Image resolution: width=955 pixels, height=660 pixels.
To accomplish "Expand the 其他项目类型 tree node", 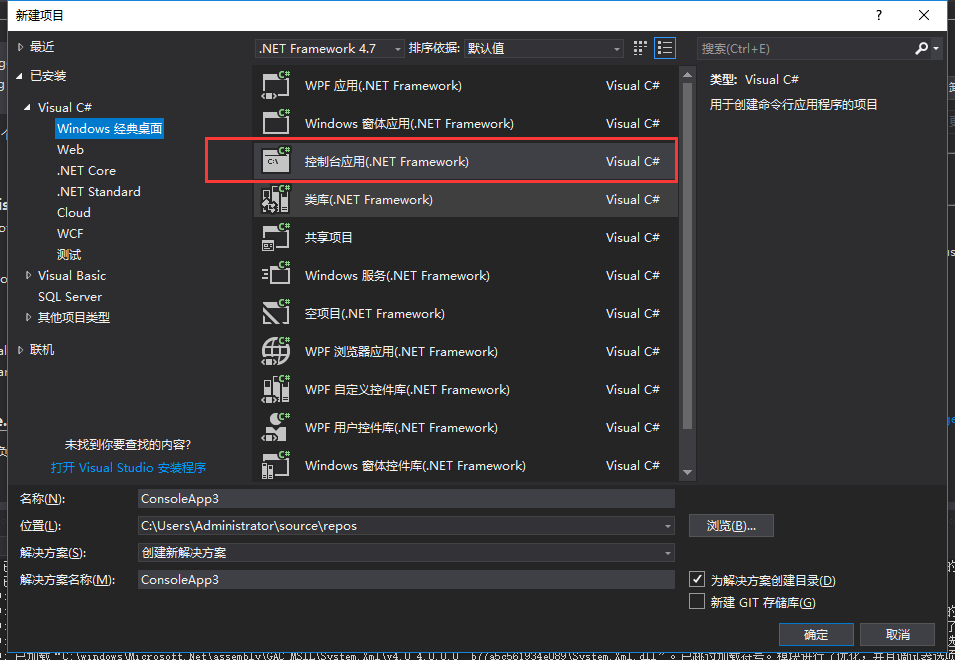I will (28, 317).
